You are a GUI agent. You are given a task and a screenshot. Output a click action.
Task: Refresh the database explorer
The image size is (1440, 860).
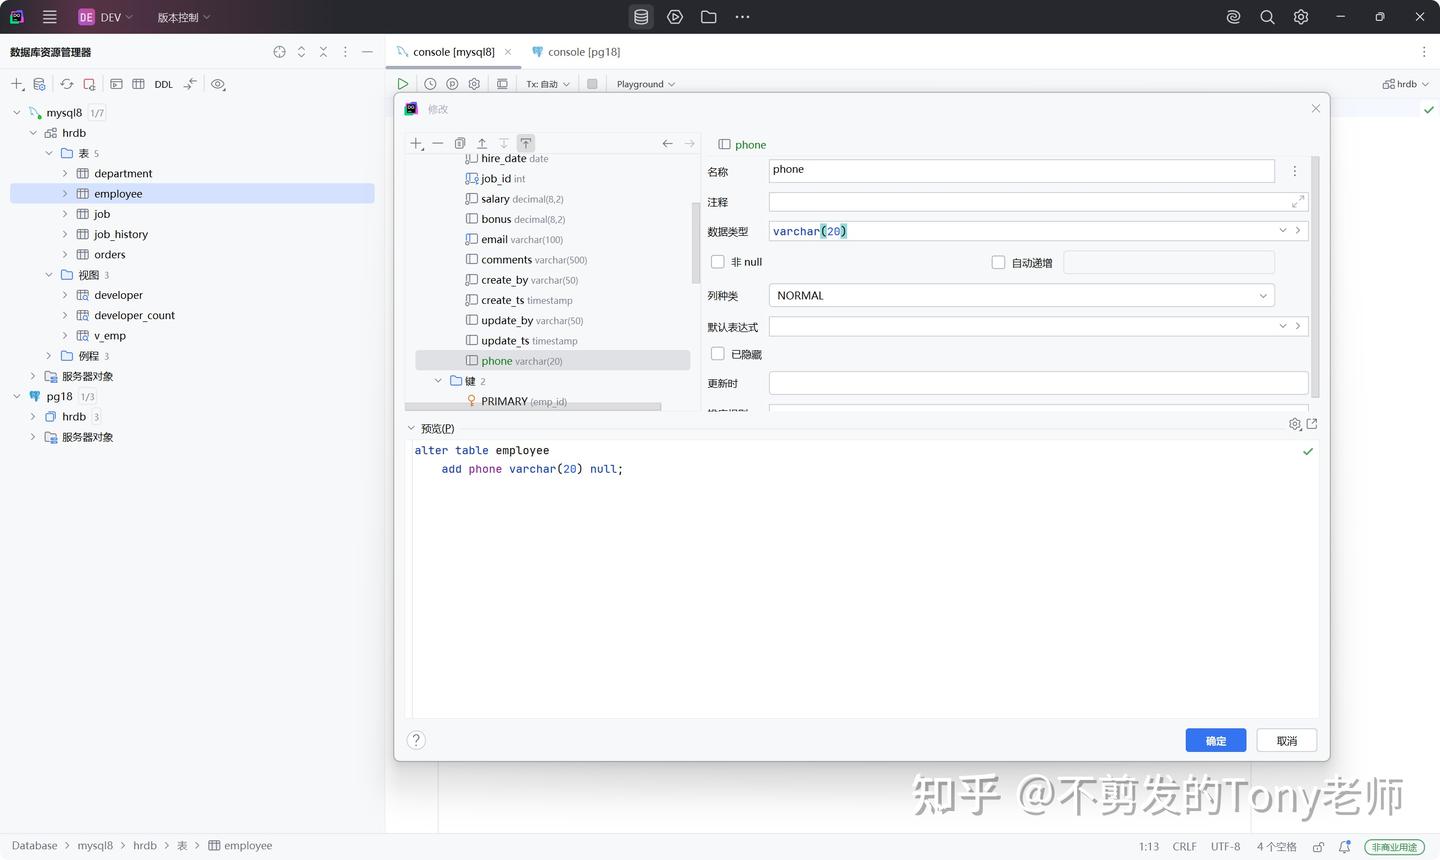tap(67, 84)
